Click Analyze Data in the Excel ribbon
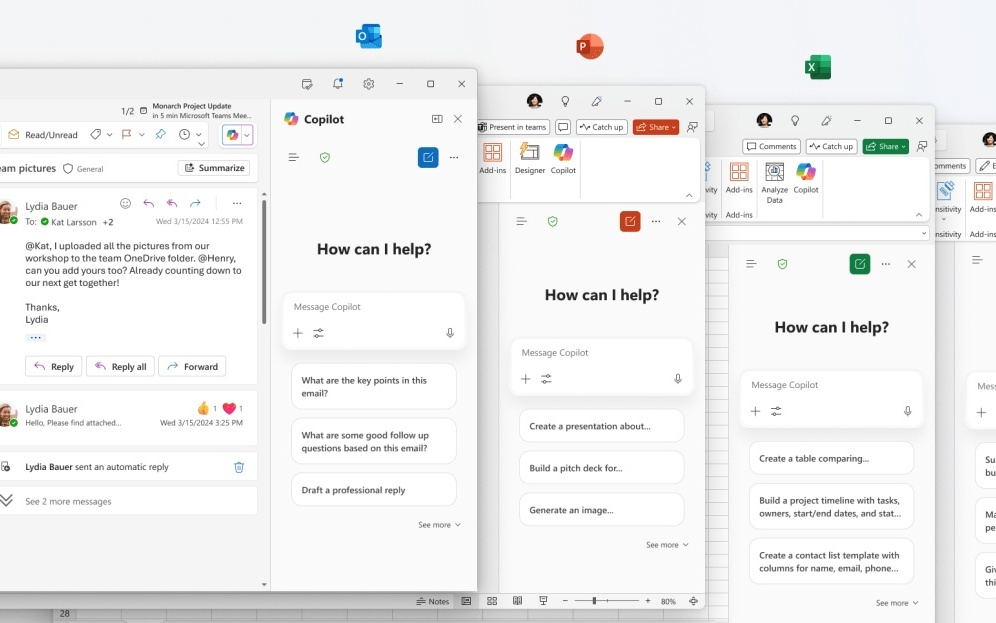Screen dimensions: 996x623 [x=774, y=181]
